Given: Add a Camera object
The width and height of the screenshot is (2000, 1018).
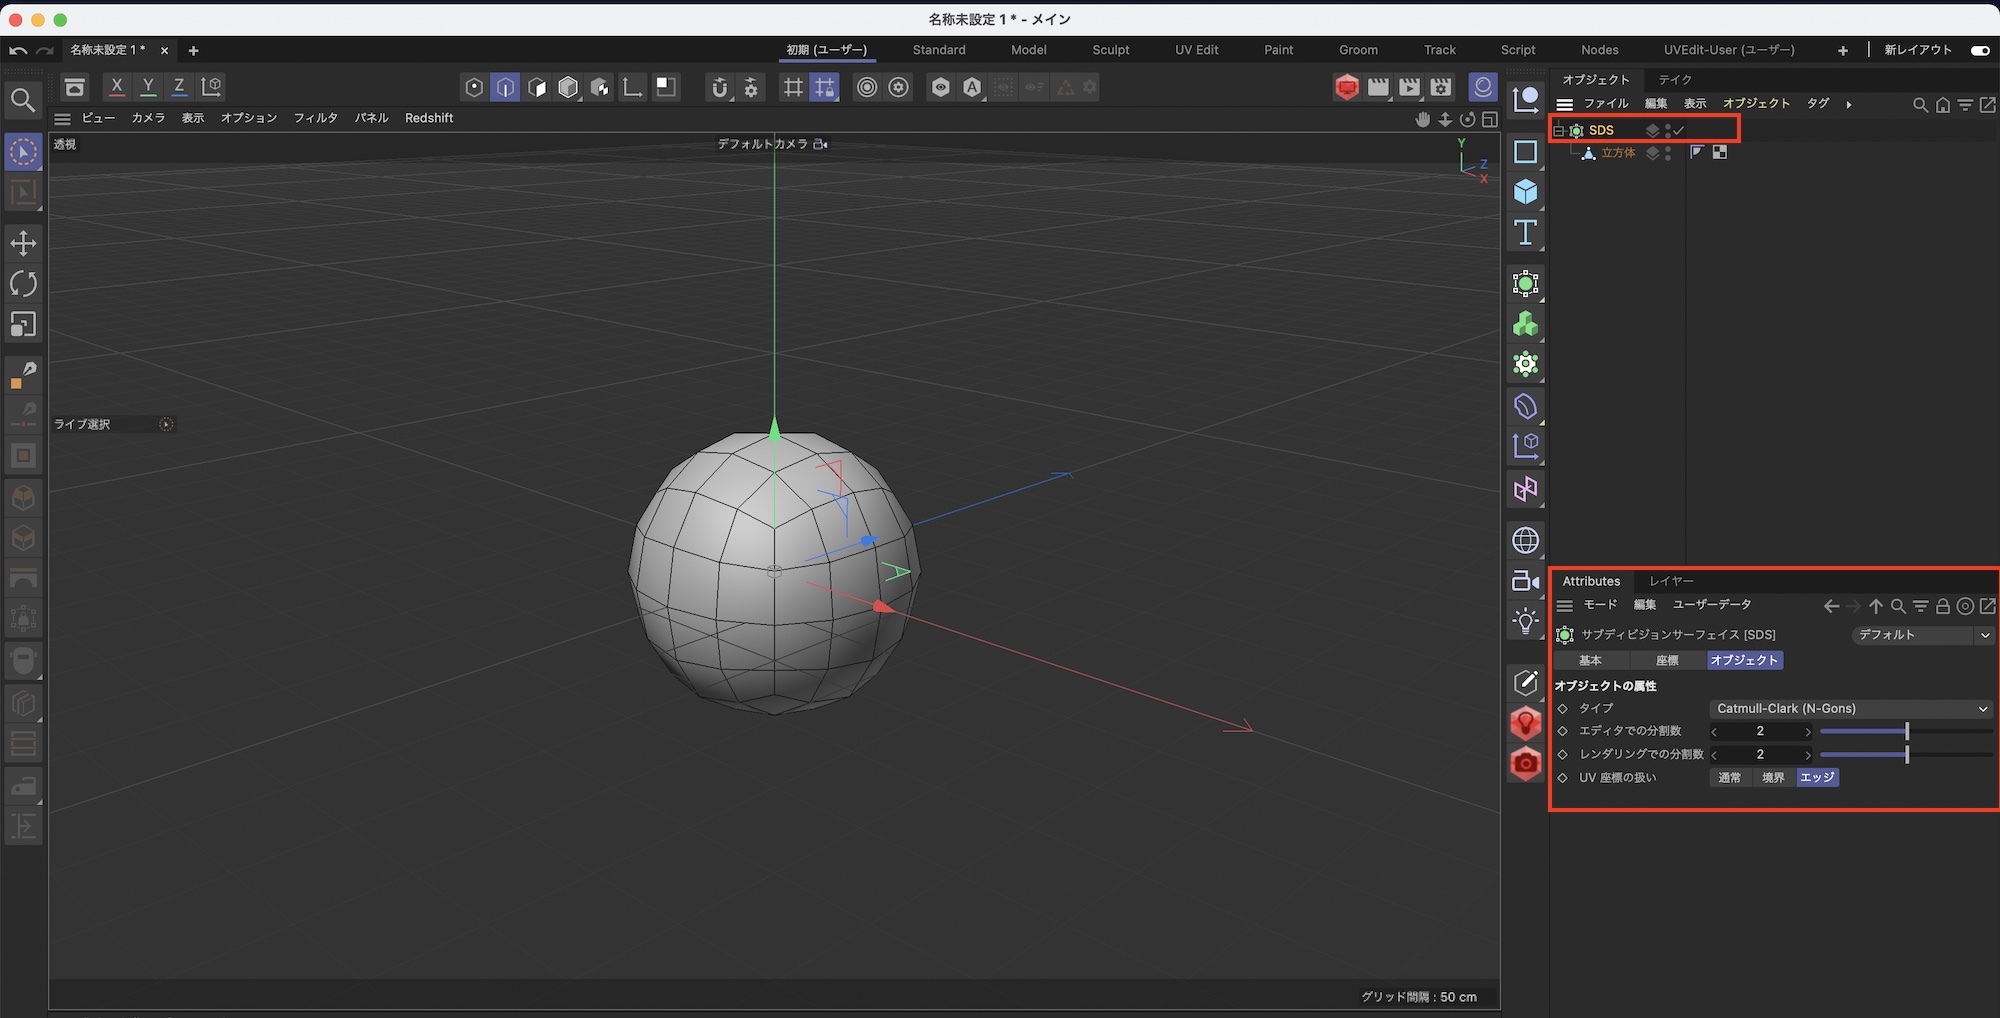Looking at the screenshot, I should (1525, 581).
